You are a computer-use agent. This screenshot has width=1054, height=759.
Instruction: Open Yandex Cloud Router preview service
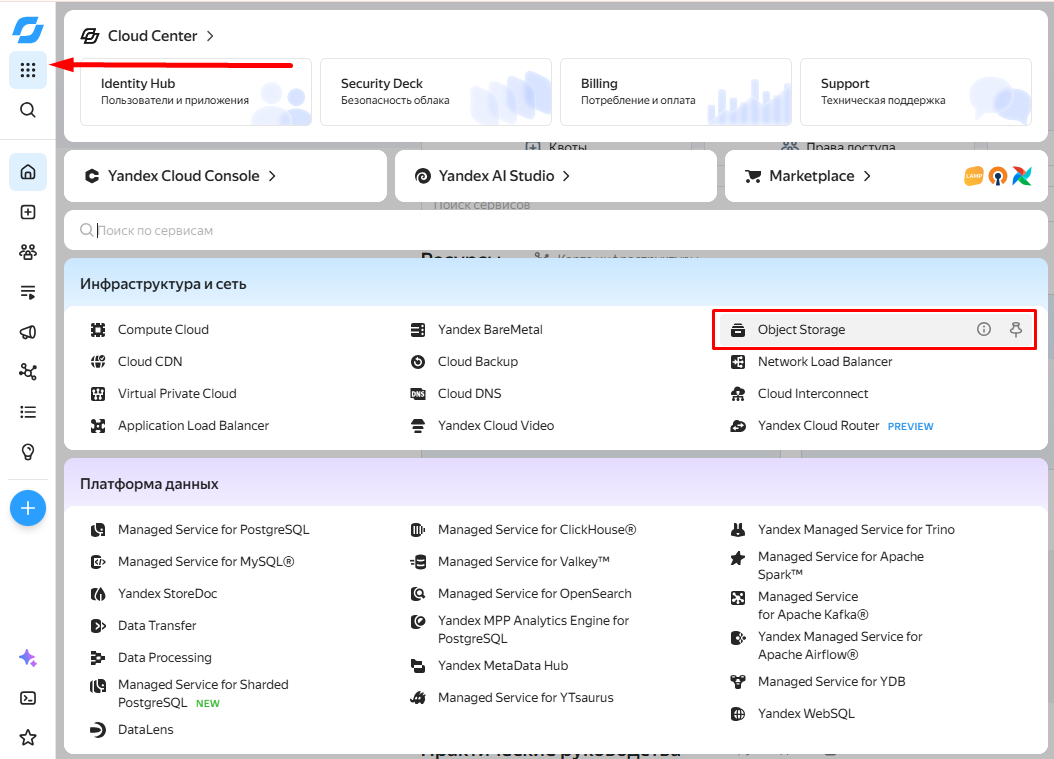[x=818, y=426]
